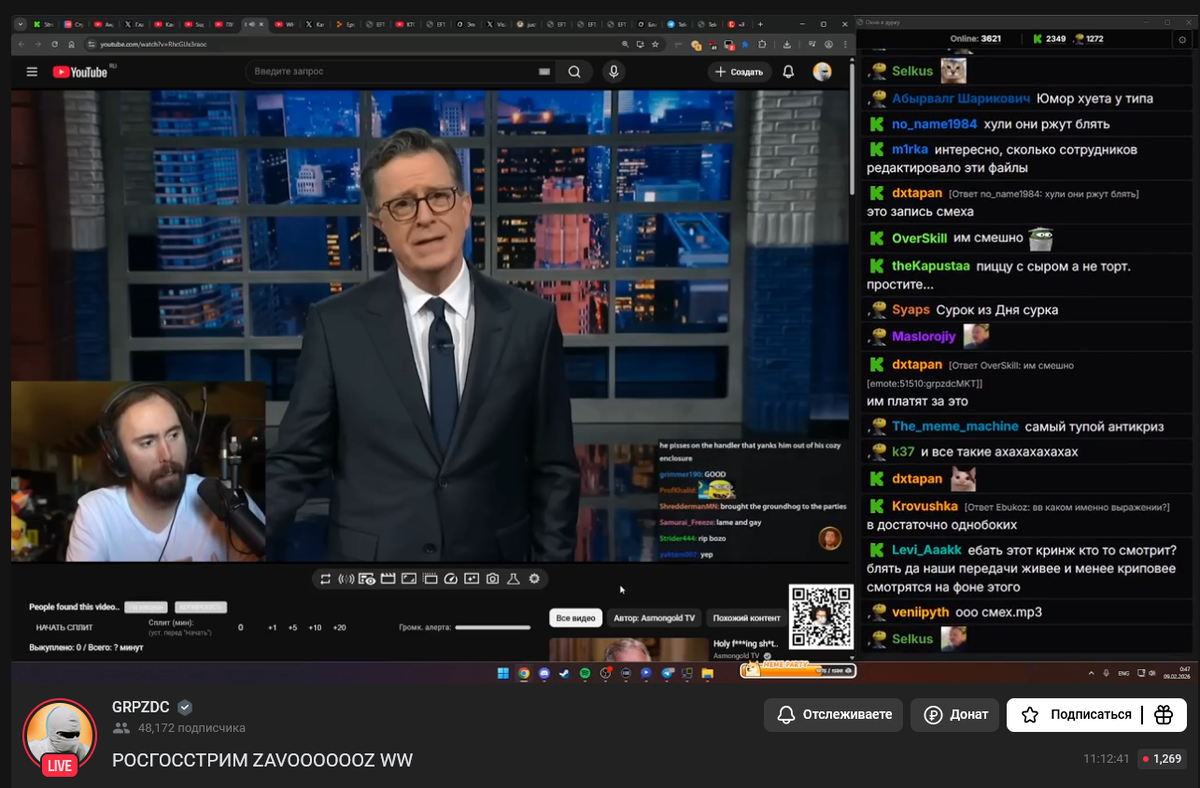The height and width of the screenshot is (788, 1200).
Task: Click chat username Krovushka
Action: [x=925, y=506]
